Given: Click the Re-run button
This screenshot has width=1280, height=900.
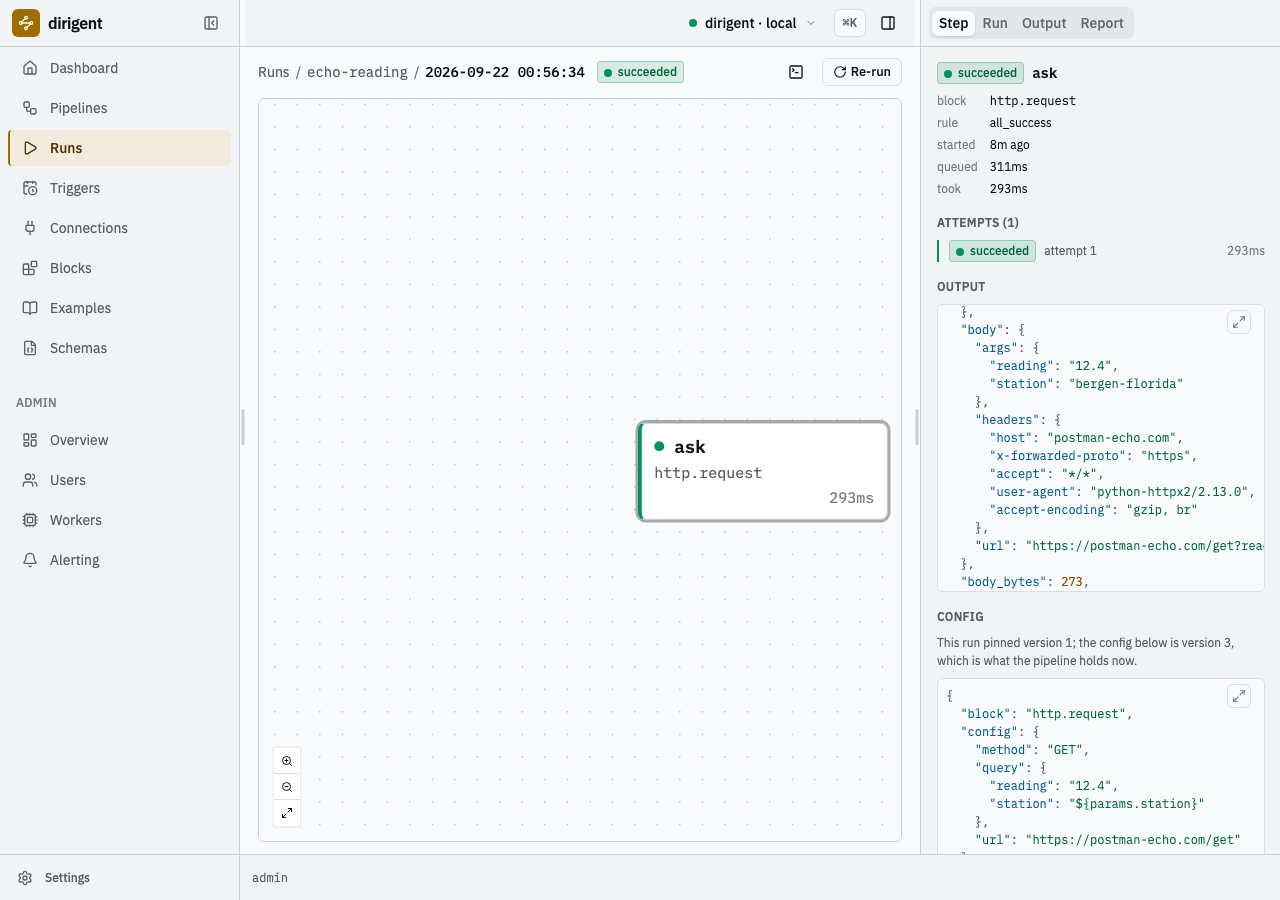Looking at the screenshot, I should point(862,72).
